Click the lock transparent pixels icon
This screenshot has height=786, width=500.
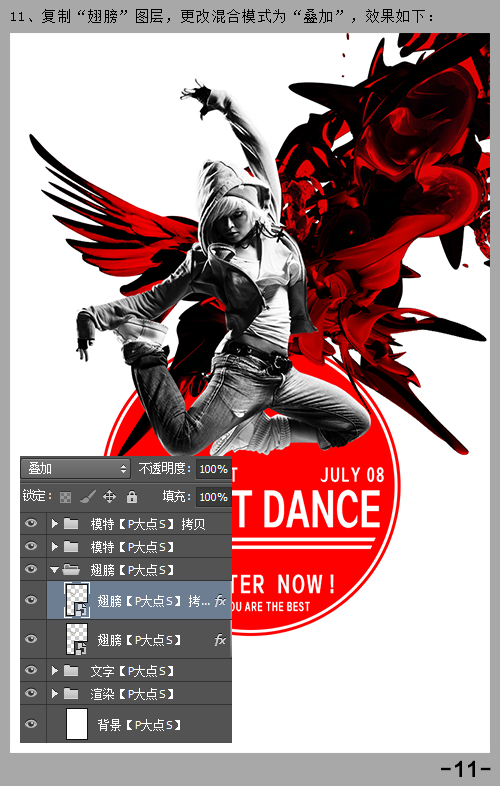(65, 497)
